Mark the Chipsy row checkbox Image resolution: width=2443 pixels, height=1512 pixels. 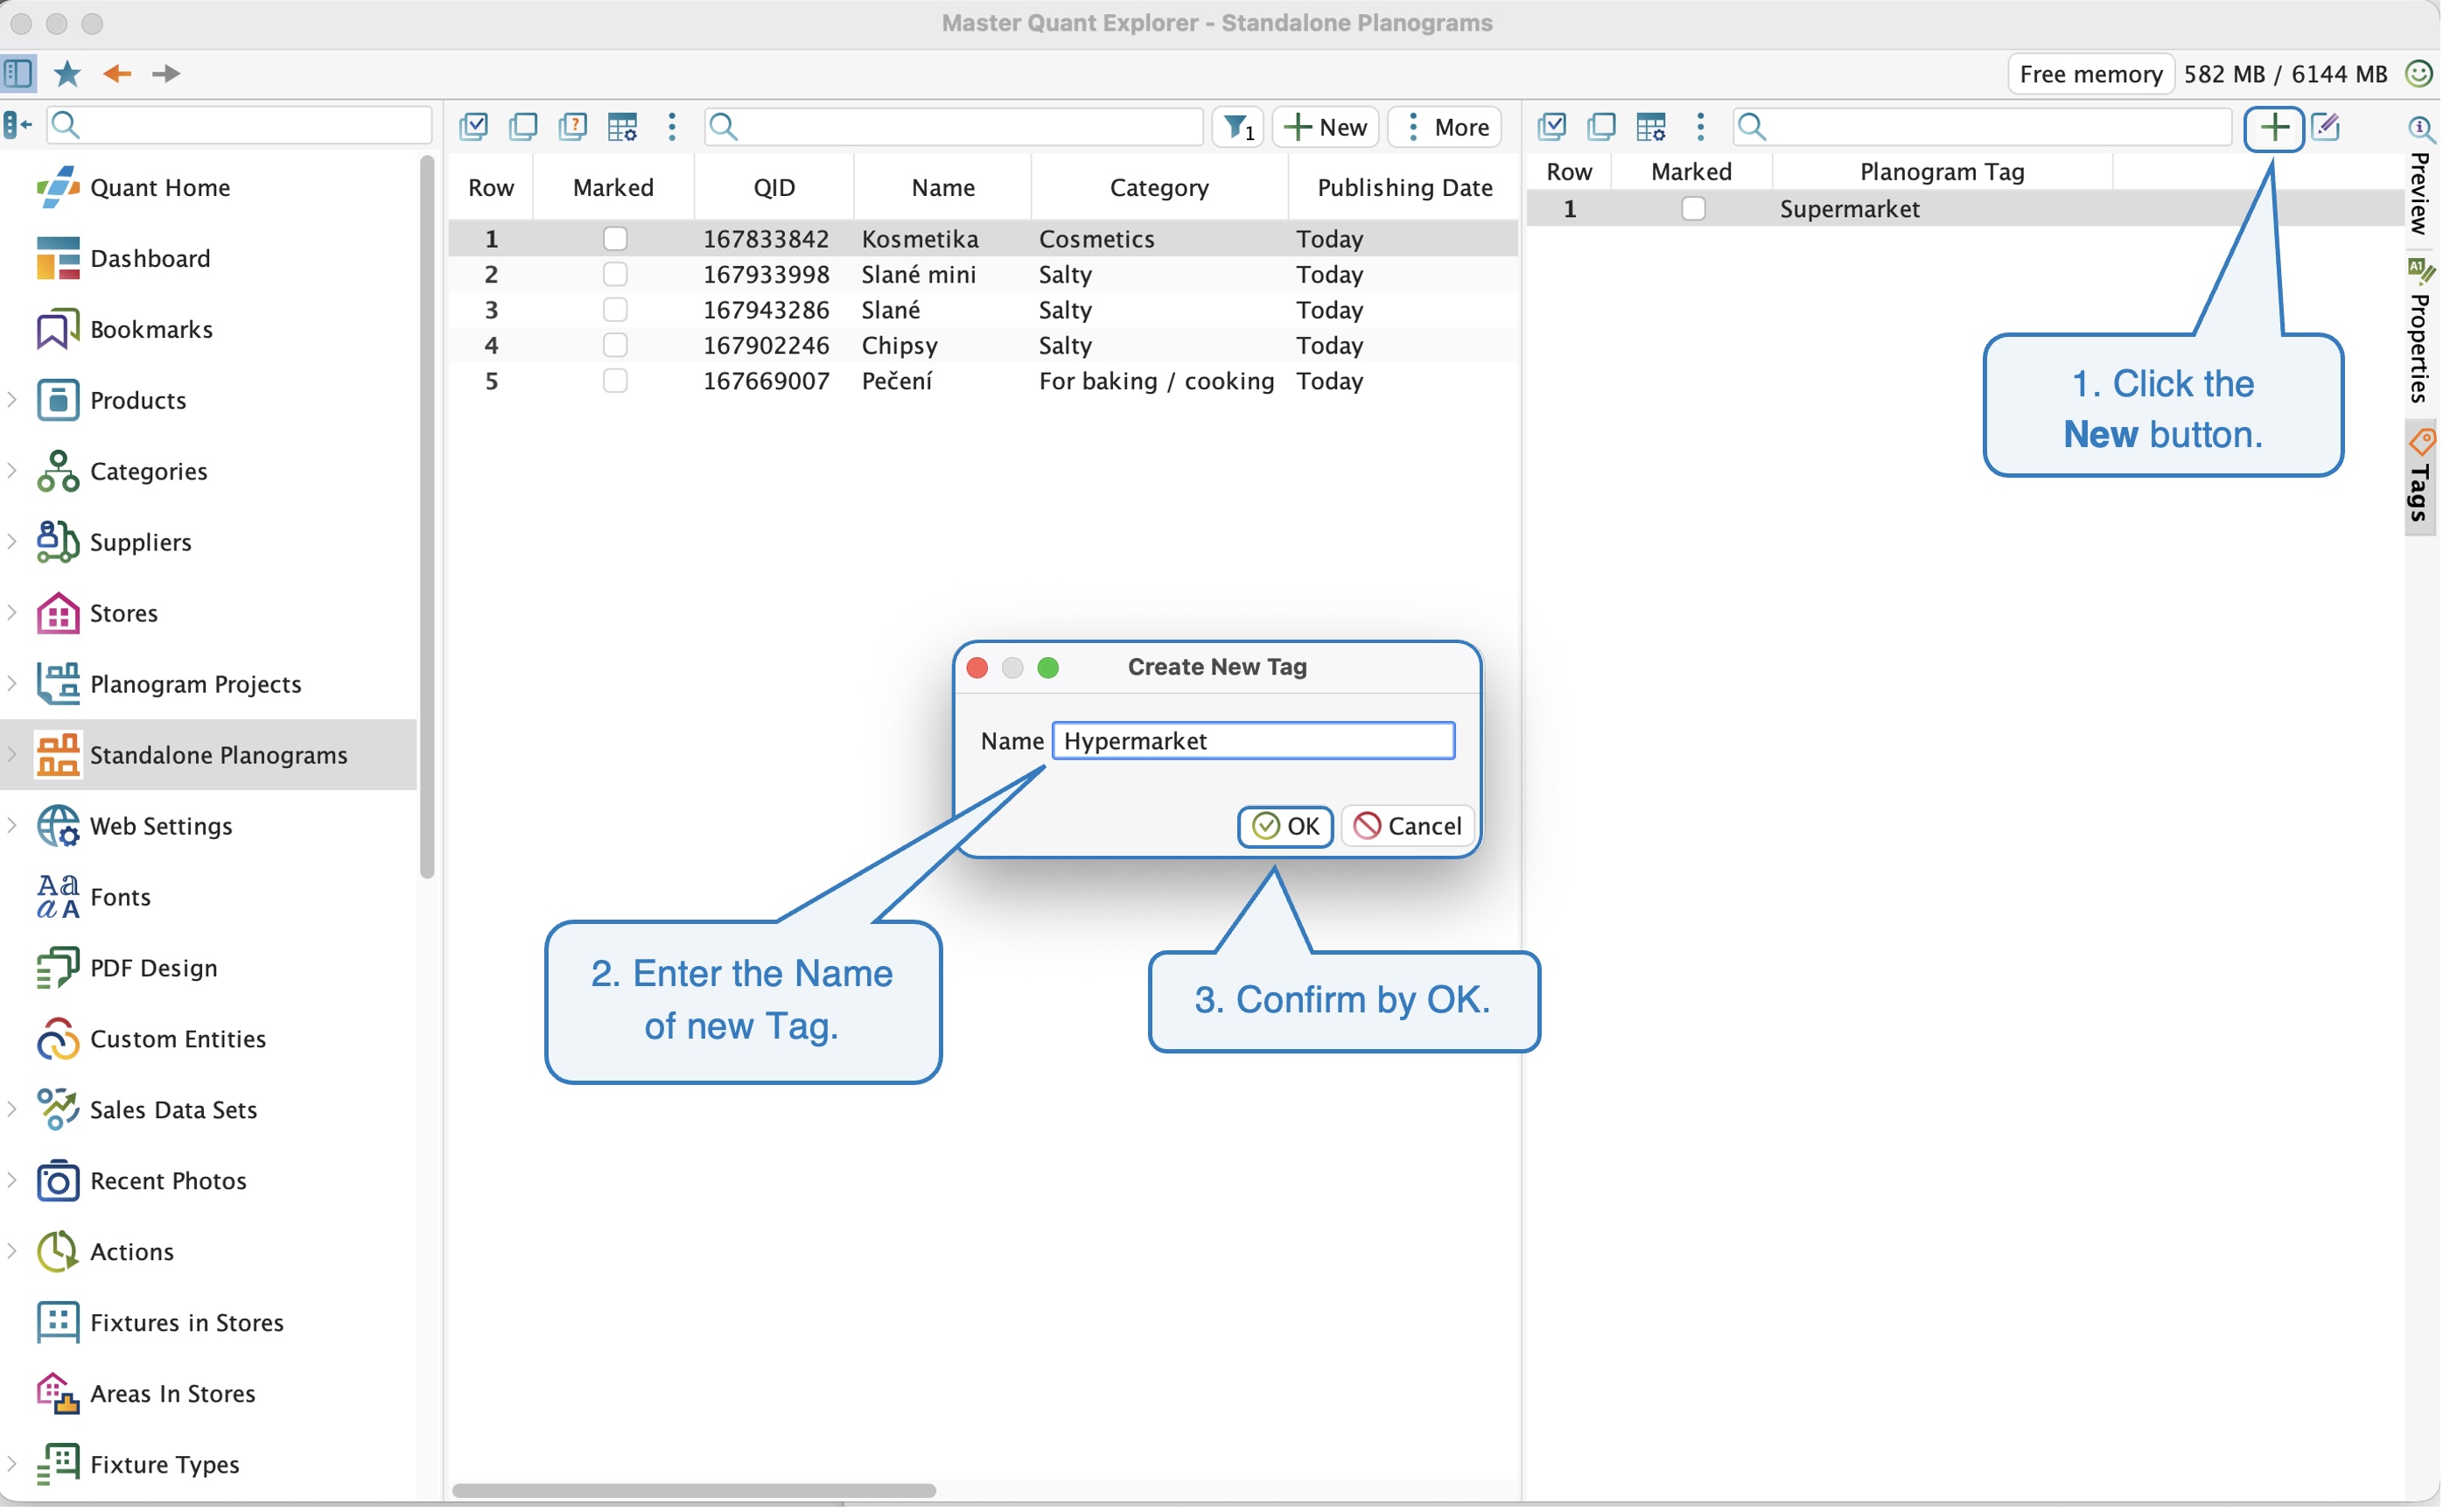pos(615,345)
